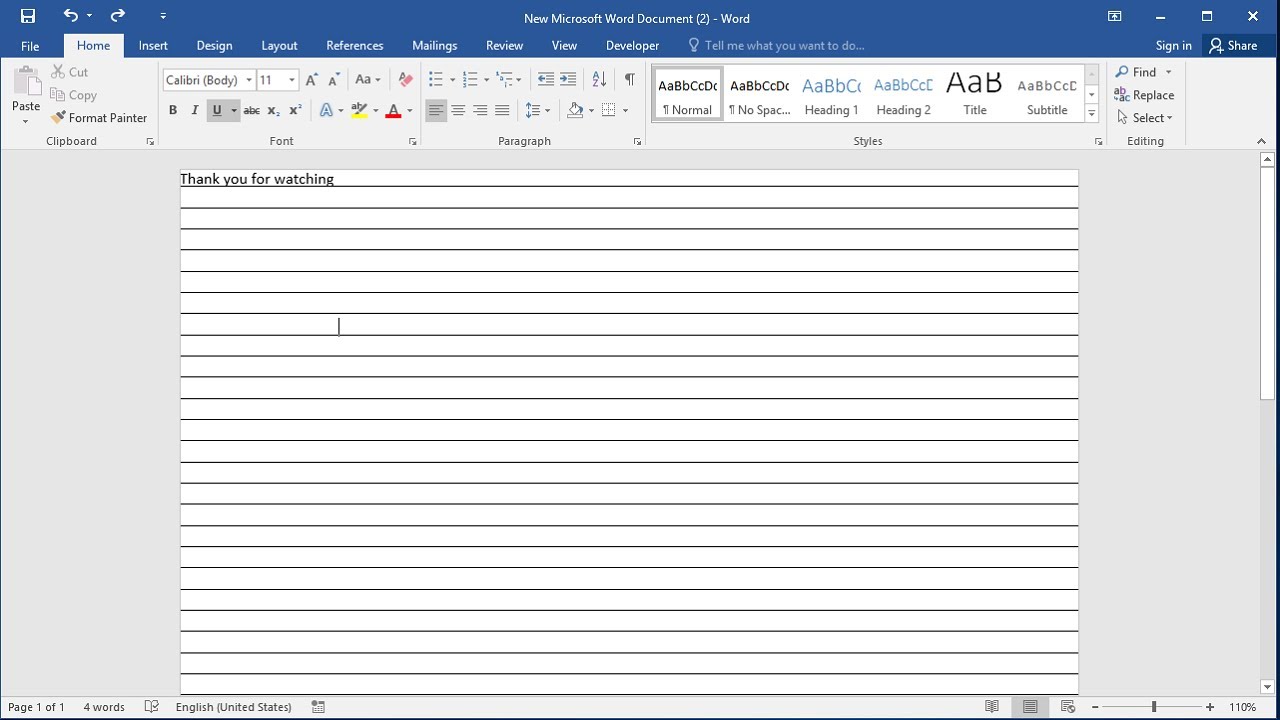This screenshot has width=1280, height=720.
Task: Open the Borders dropdown arrow
Action: coord(625,110)
